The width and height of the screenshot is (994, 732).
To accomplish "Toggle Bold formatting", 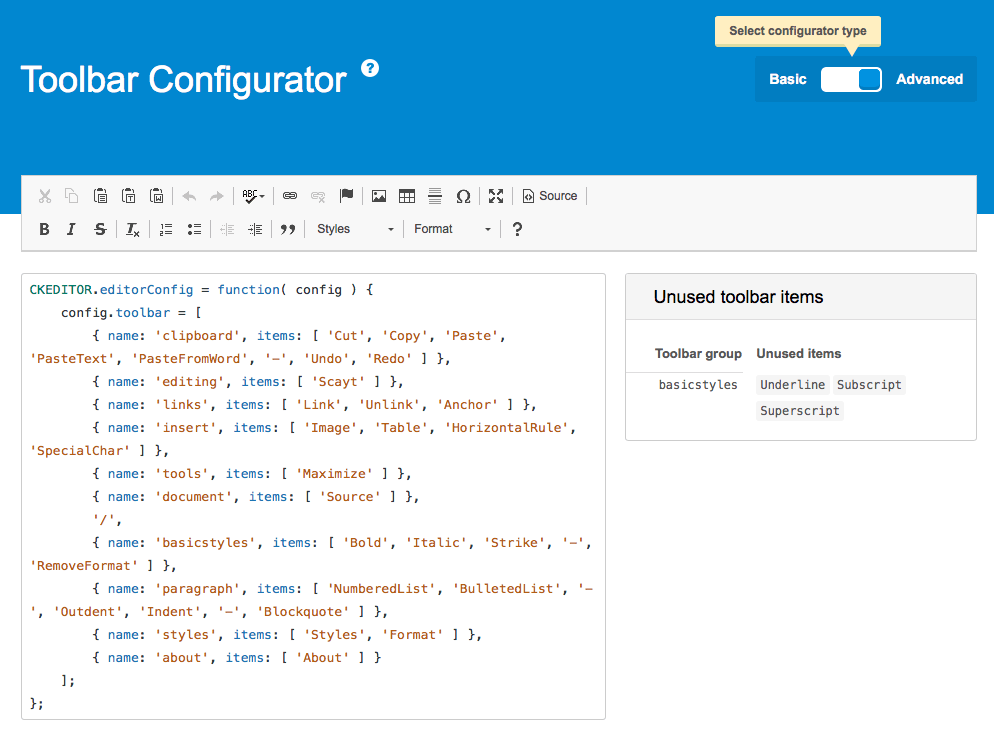I will [x=44, y=229].
